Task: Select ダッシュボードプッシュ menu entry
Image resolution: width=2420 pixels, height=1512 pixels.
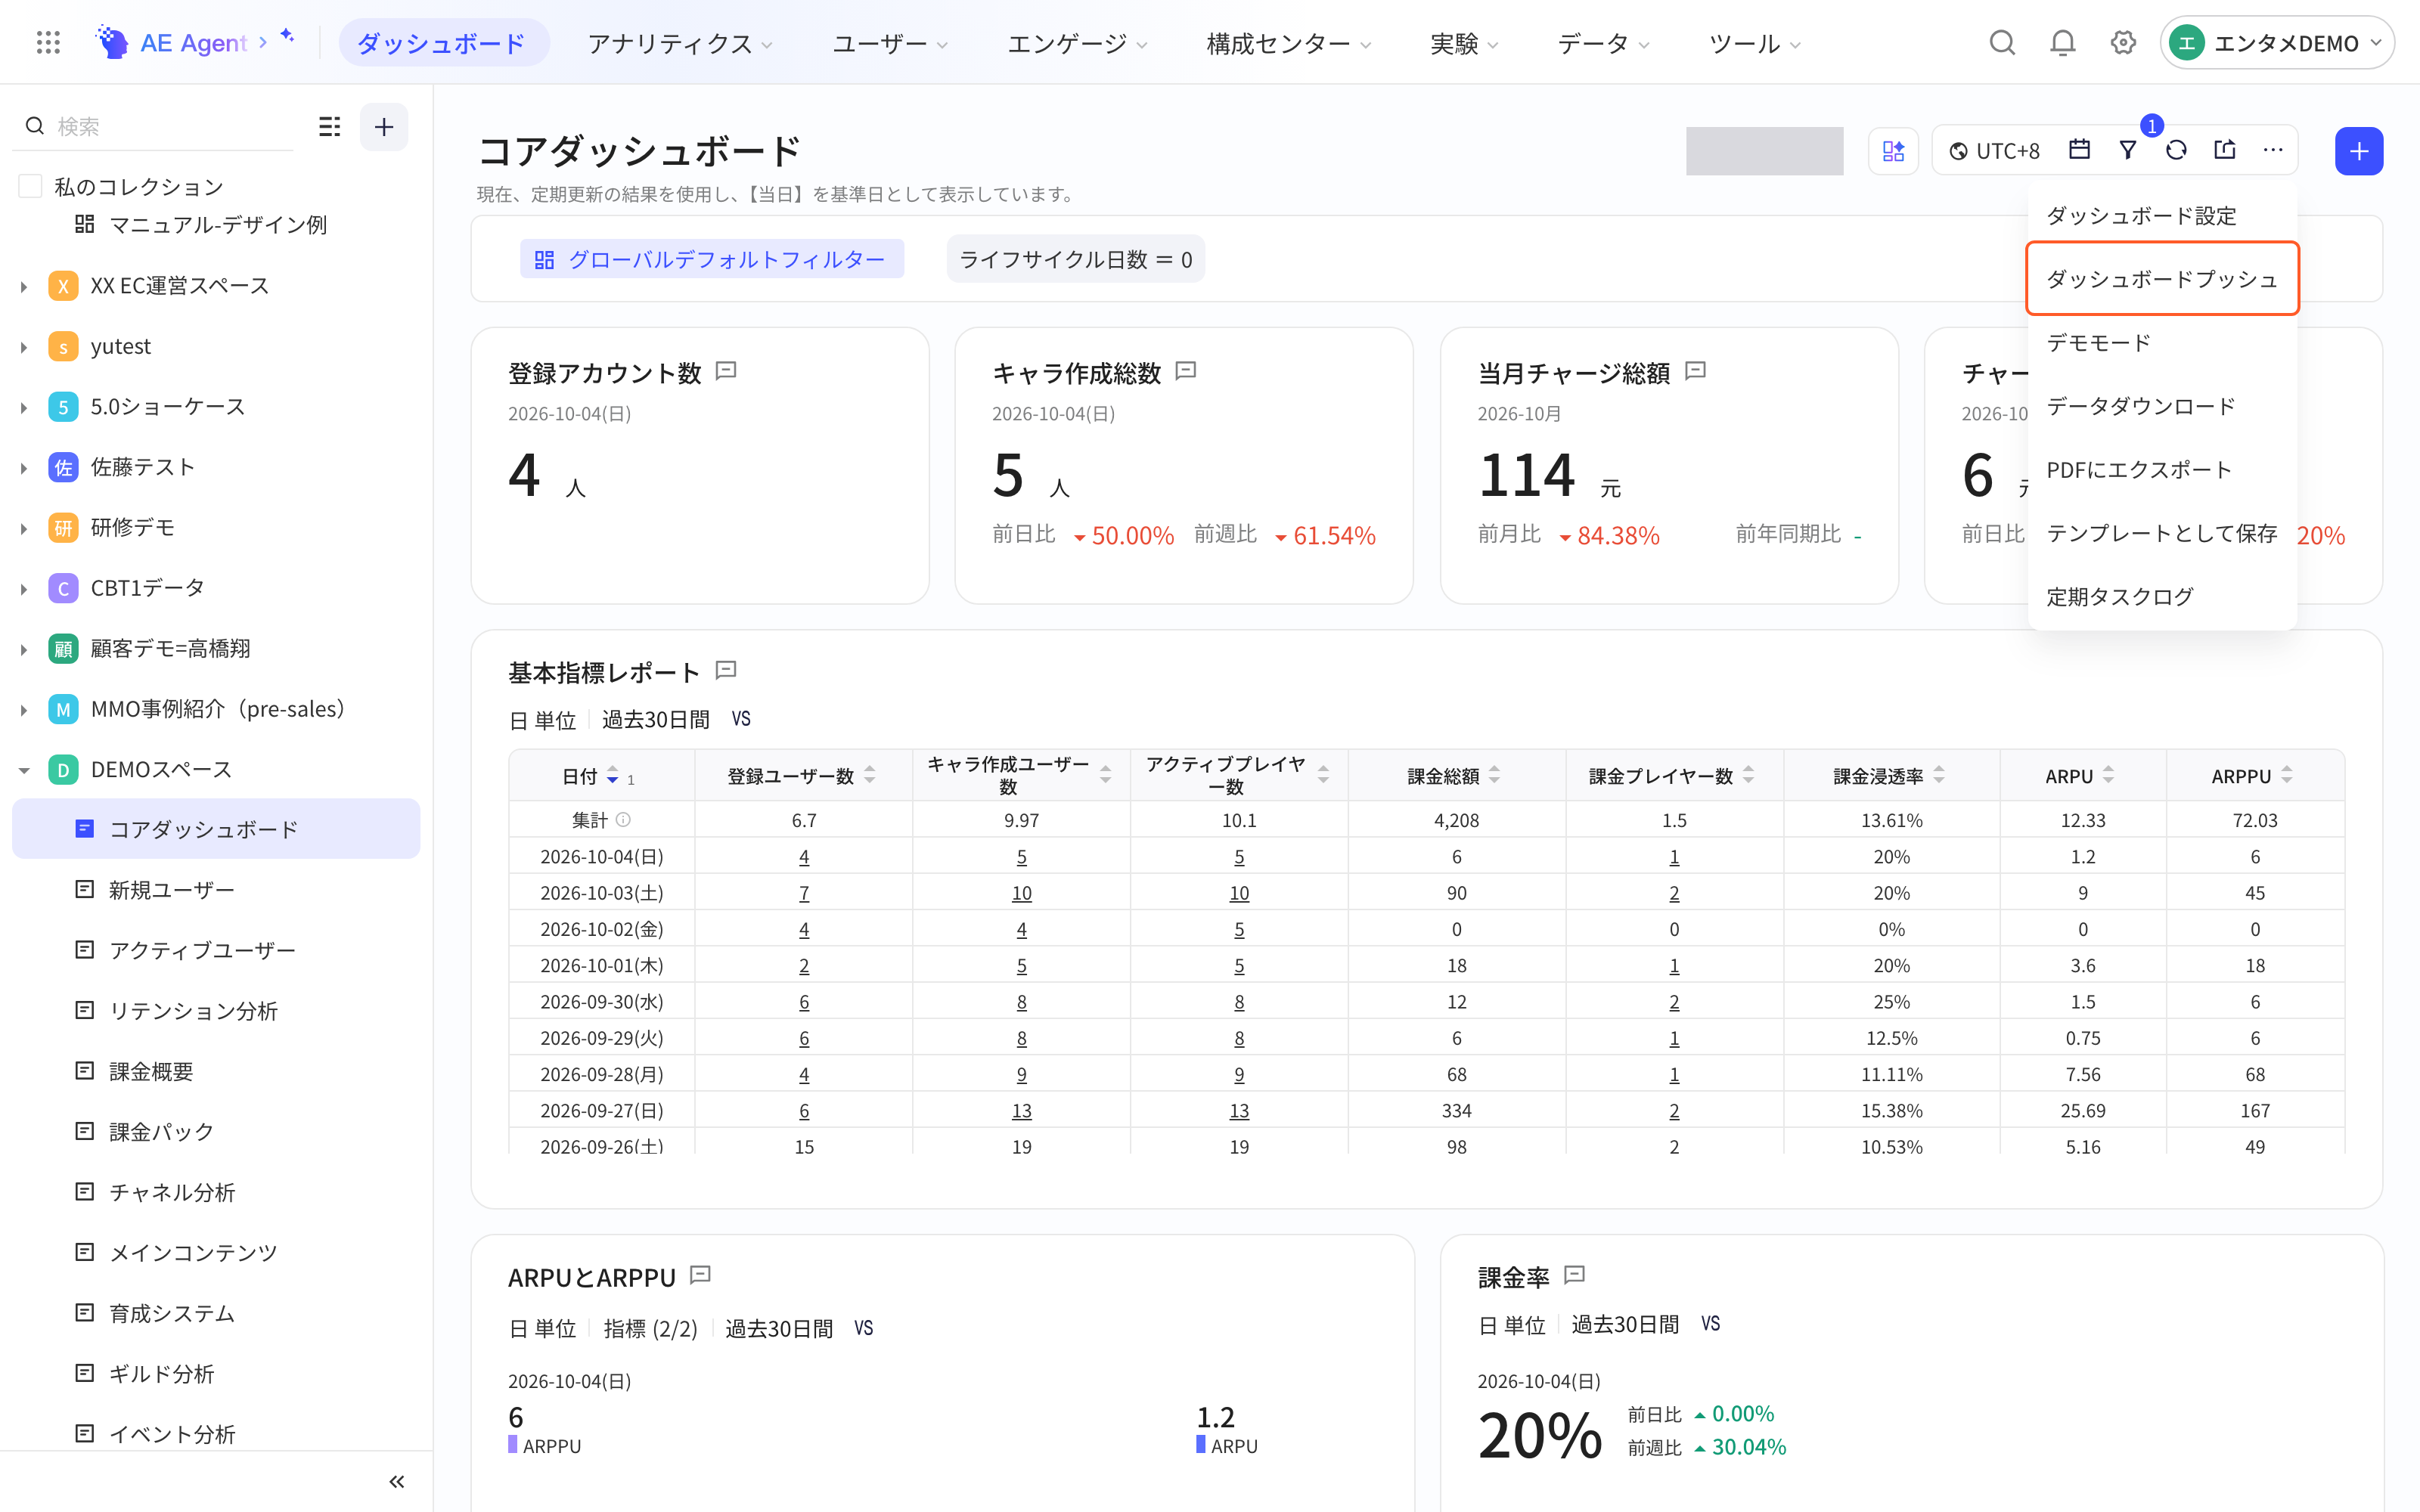Action: 2162,279
